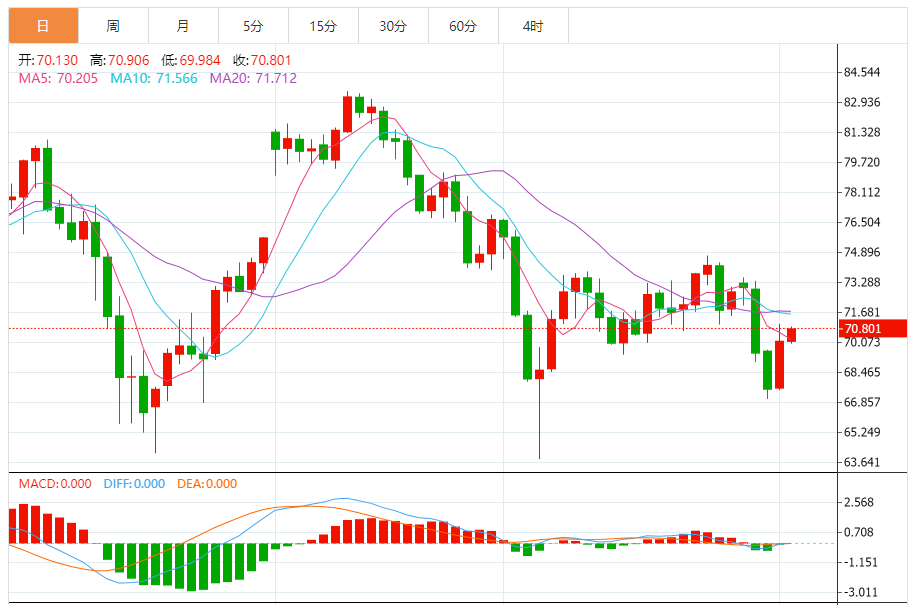Image resolution: width=915 pixels, height=605 pixels.
Task: Click the 高:70.906 high price text
Action: tap(120, 60)
